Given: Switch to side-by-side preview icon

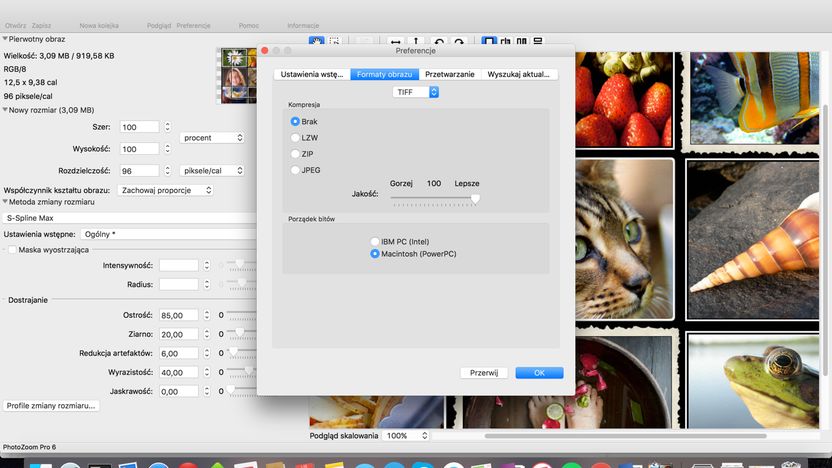Looking at the screenshot, I should 522,41.
